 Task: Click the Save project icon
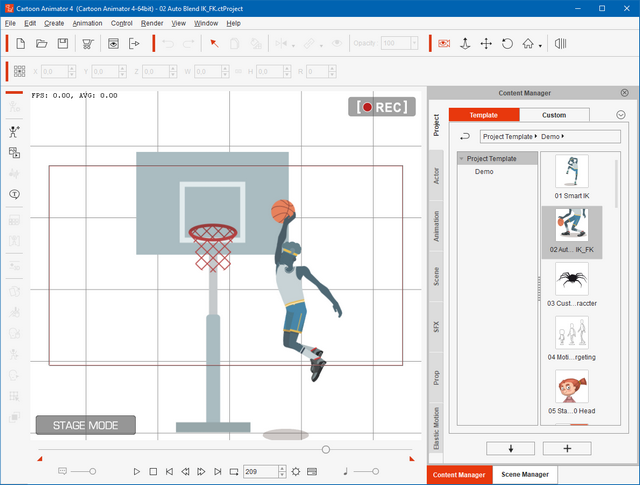click(x=63, y=43)
